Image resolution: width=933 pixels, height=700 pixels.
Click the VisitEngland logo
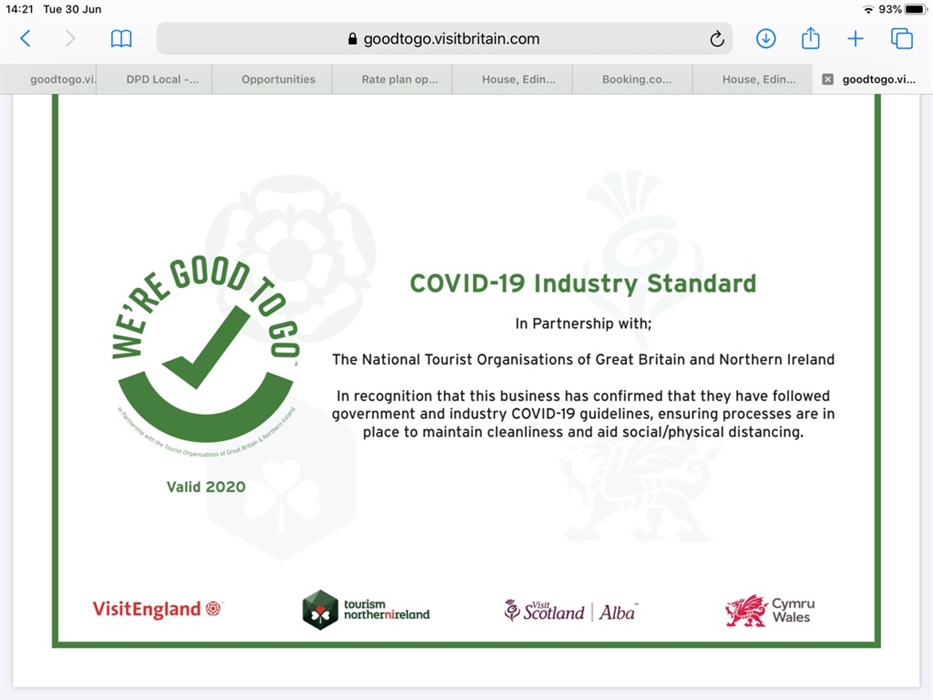coord(158,609)
